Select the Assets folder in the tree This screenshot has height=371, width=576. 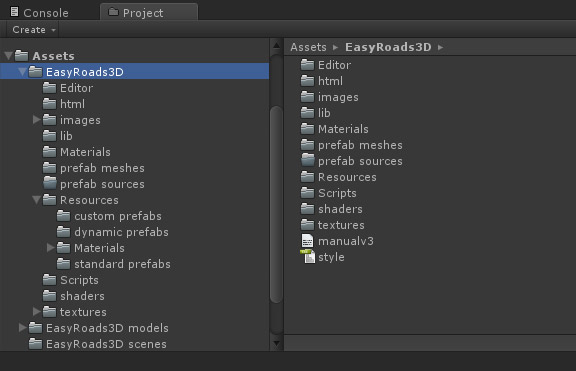[x=53, y=56]
